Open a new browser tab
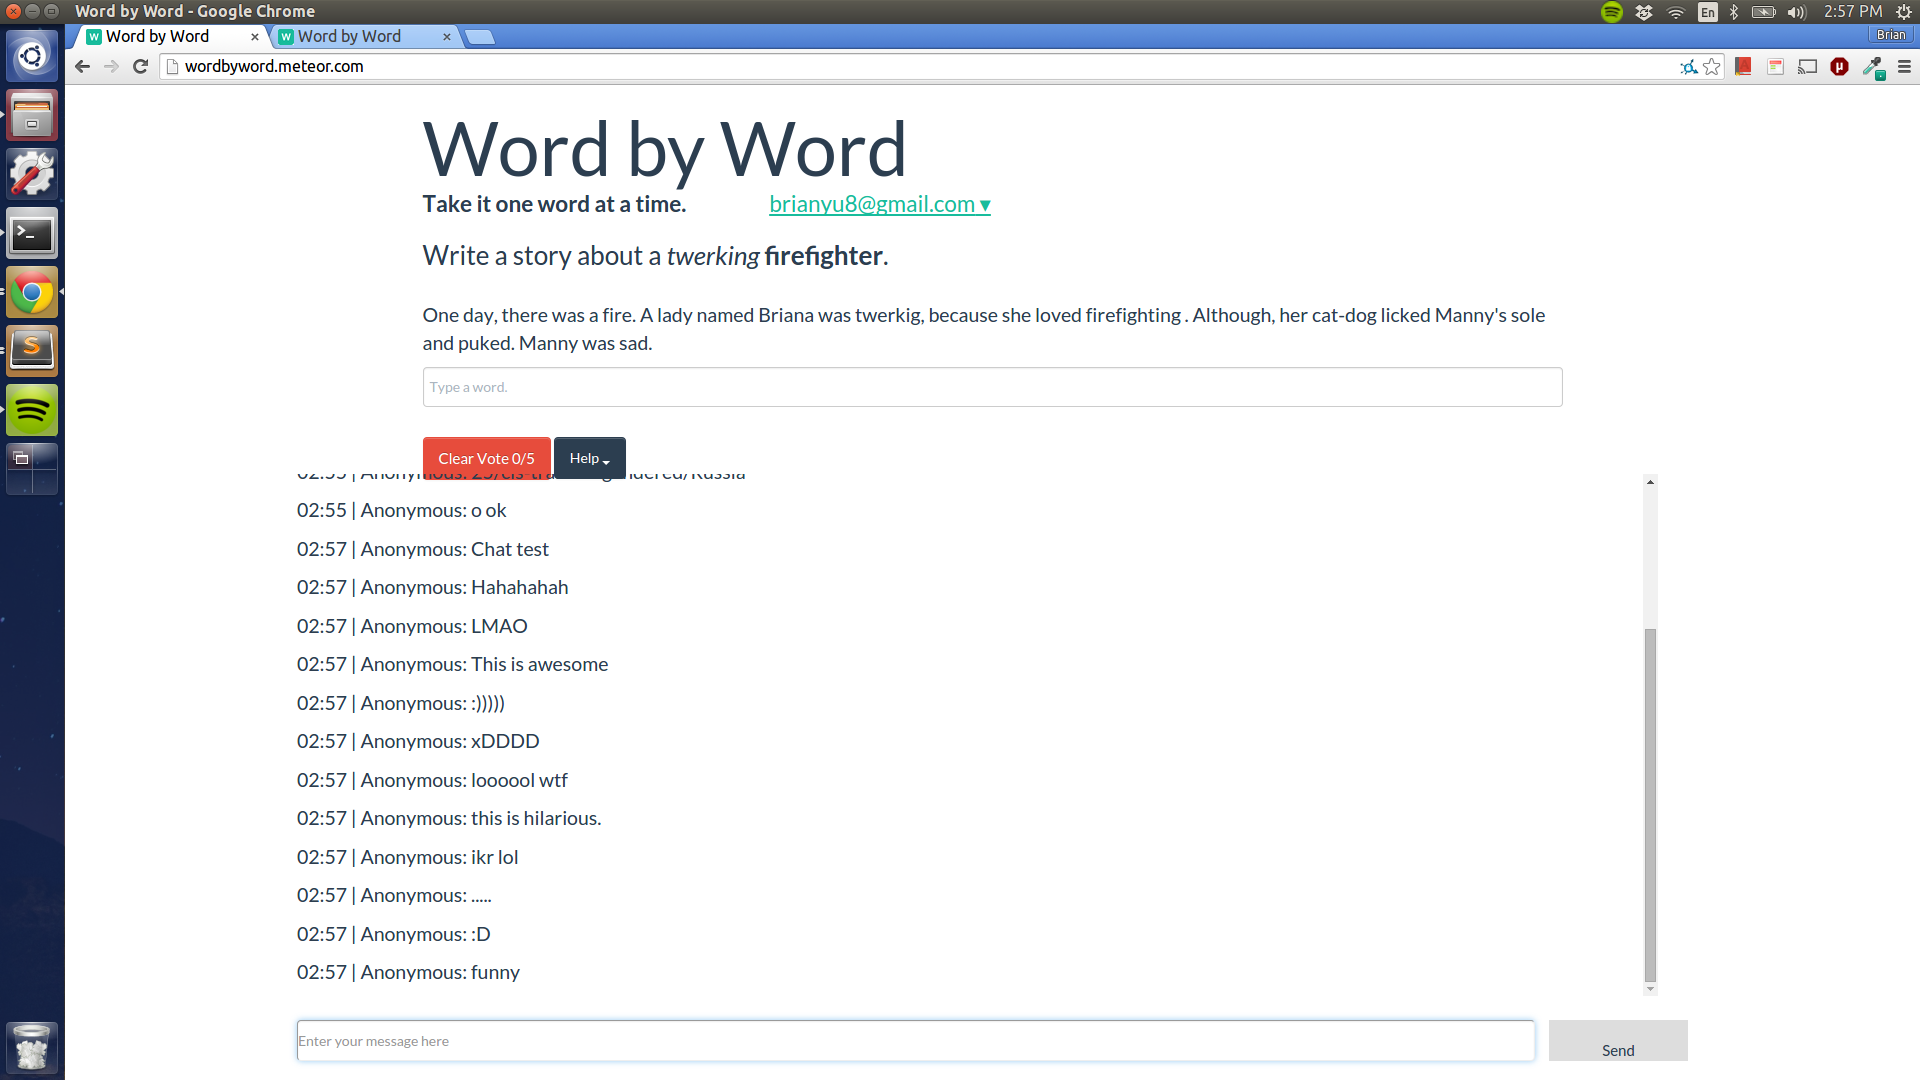Viewport: 1920px width, 1080px height. pyautogui.click(x=480, y=37)
